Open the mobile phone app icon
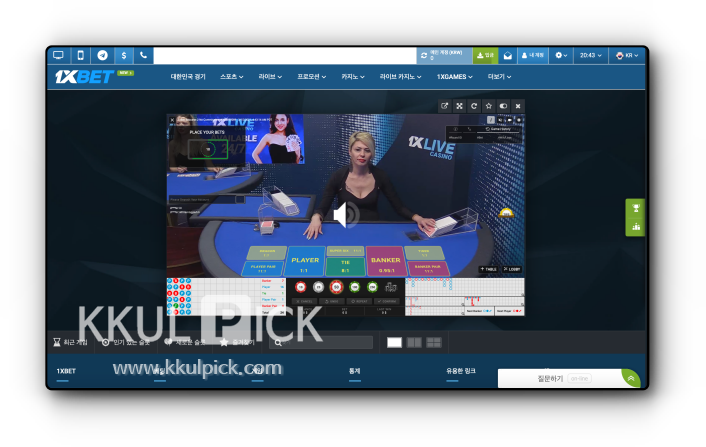Screen dimensions: 706x447 [81, 55]
